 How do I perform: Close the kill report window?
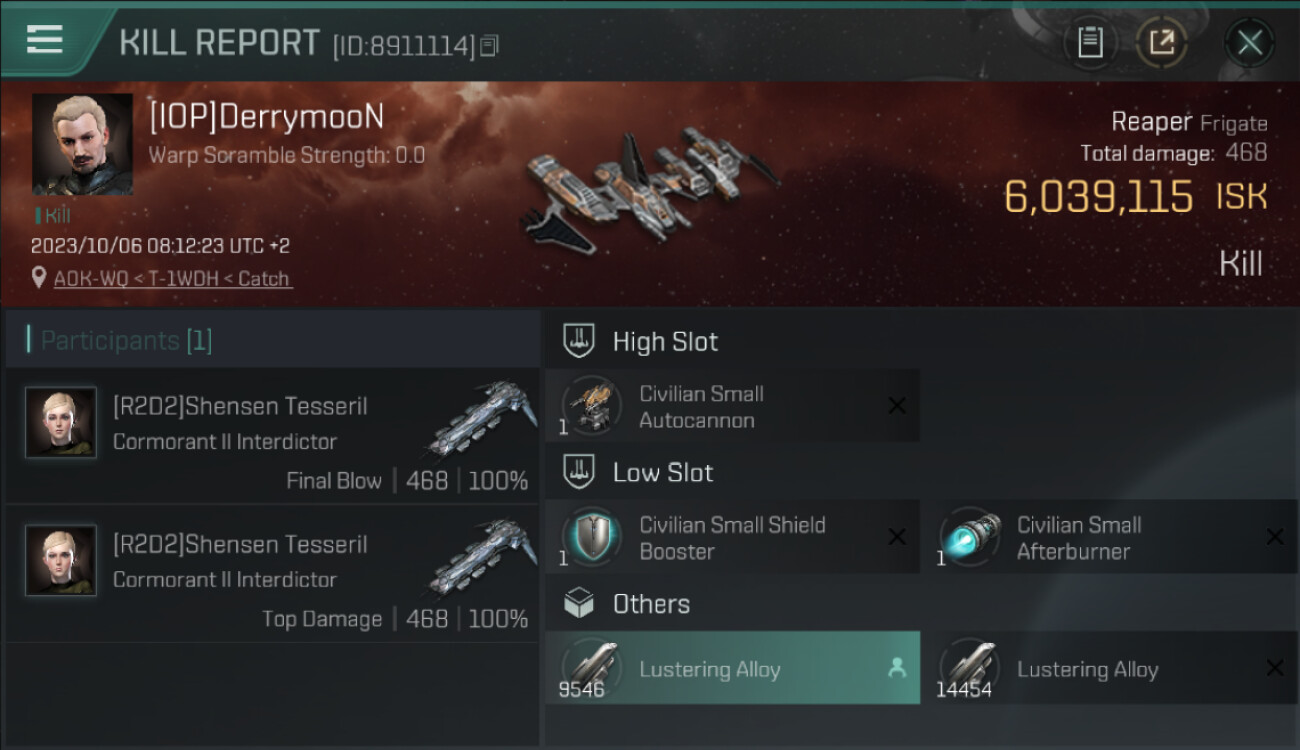[1249, 42]
